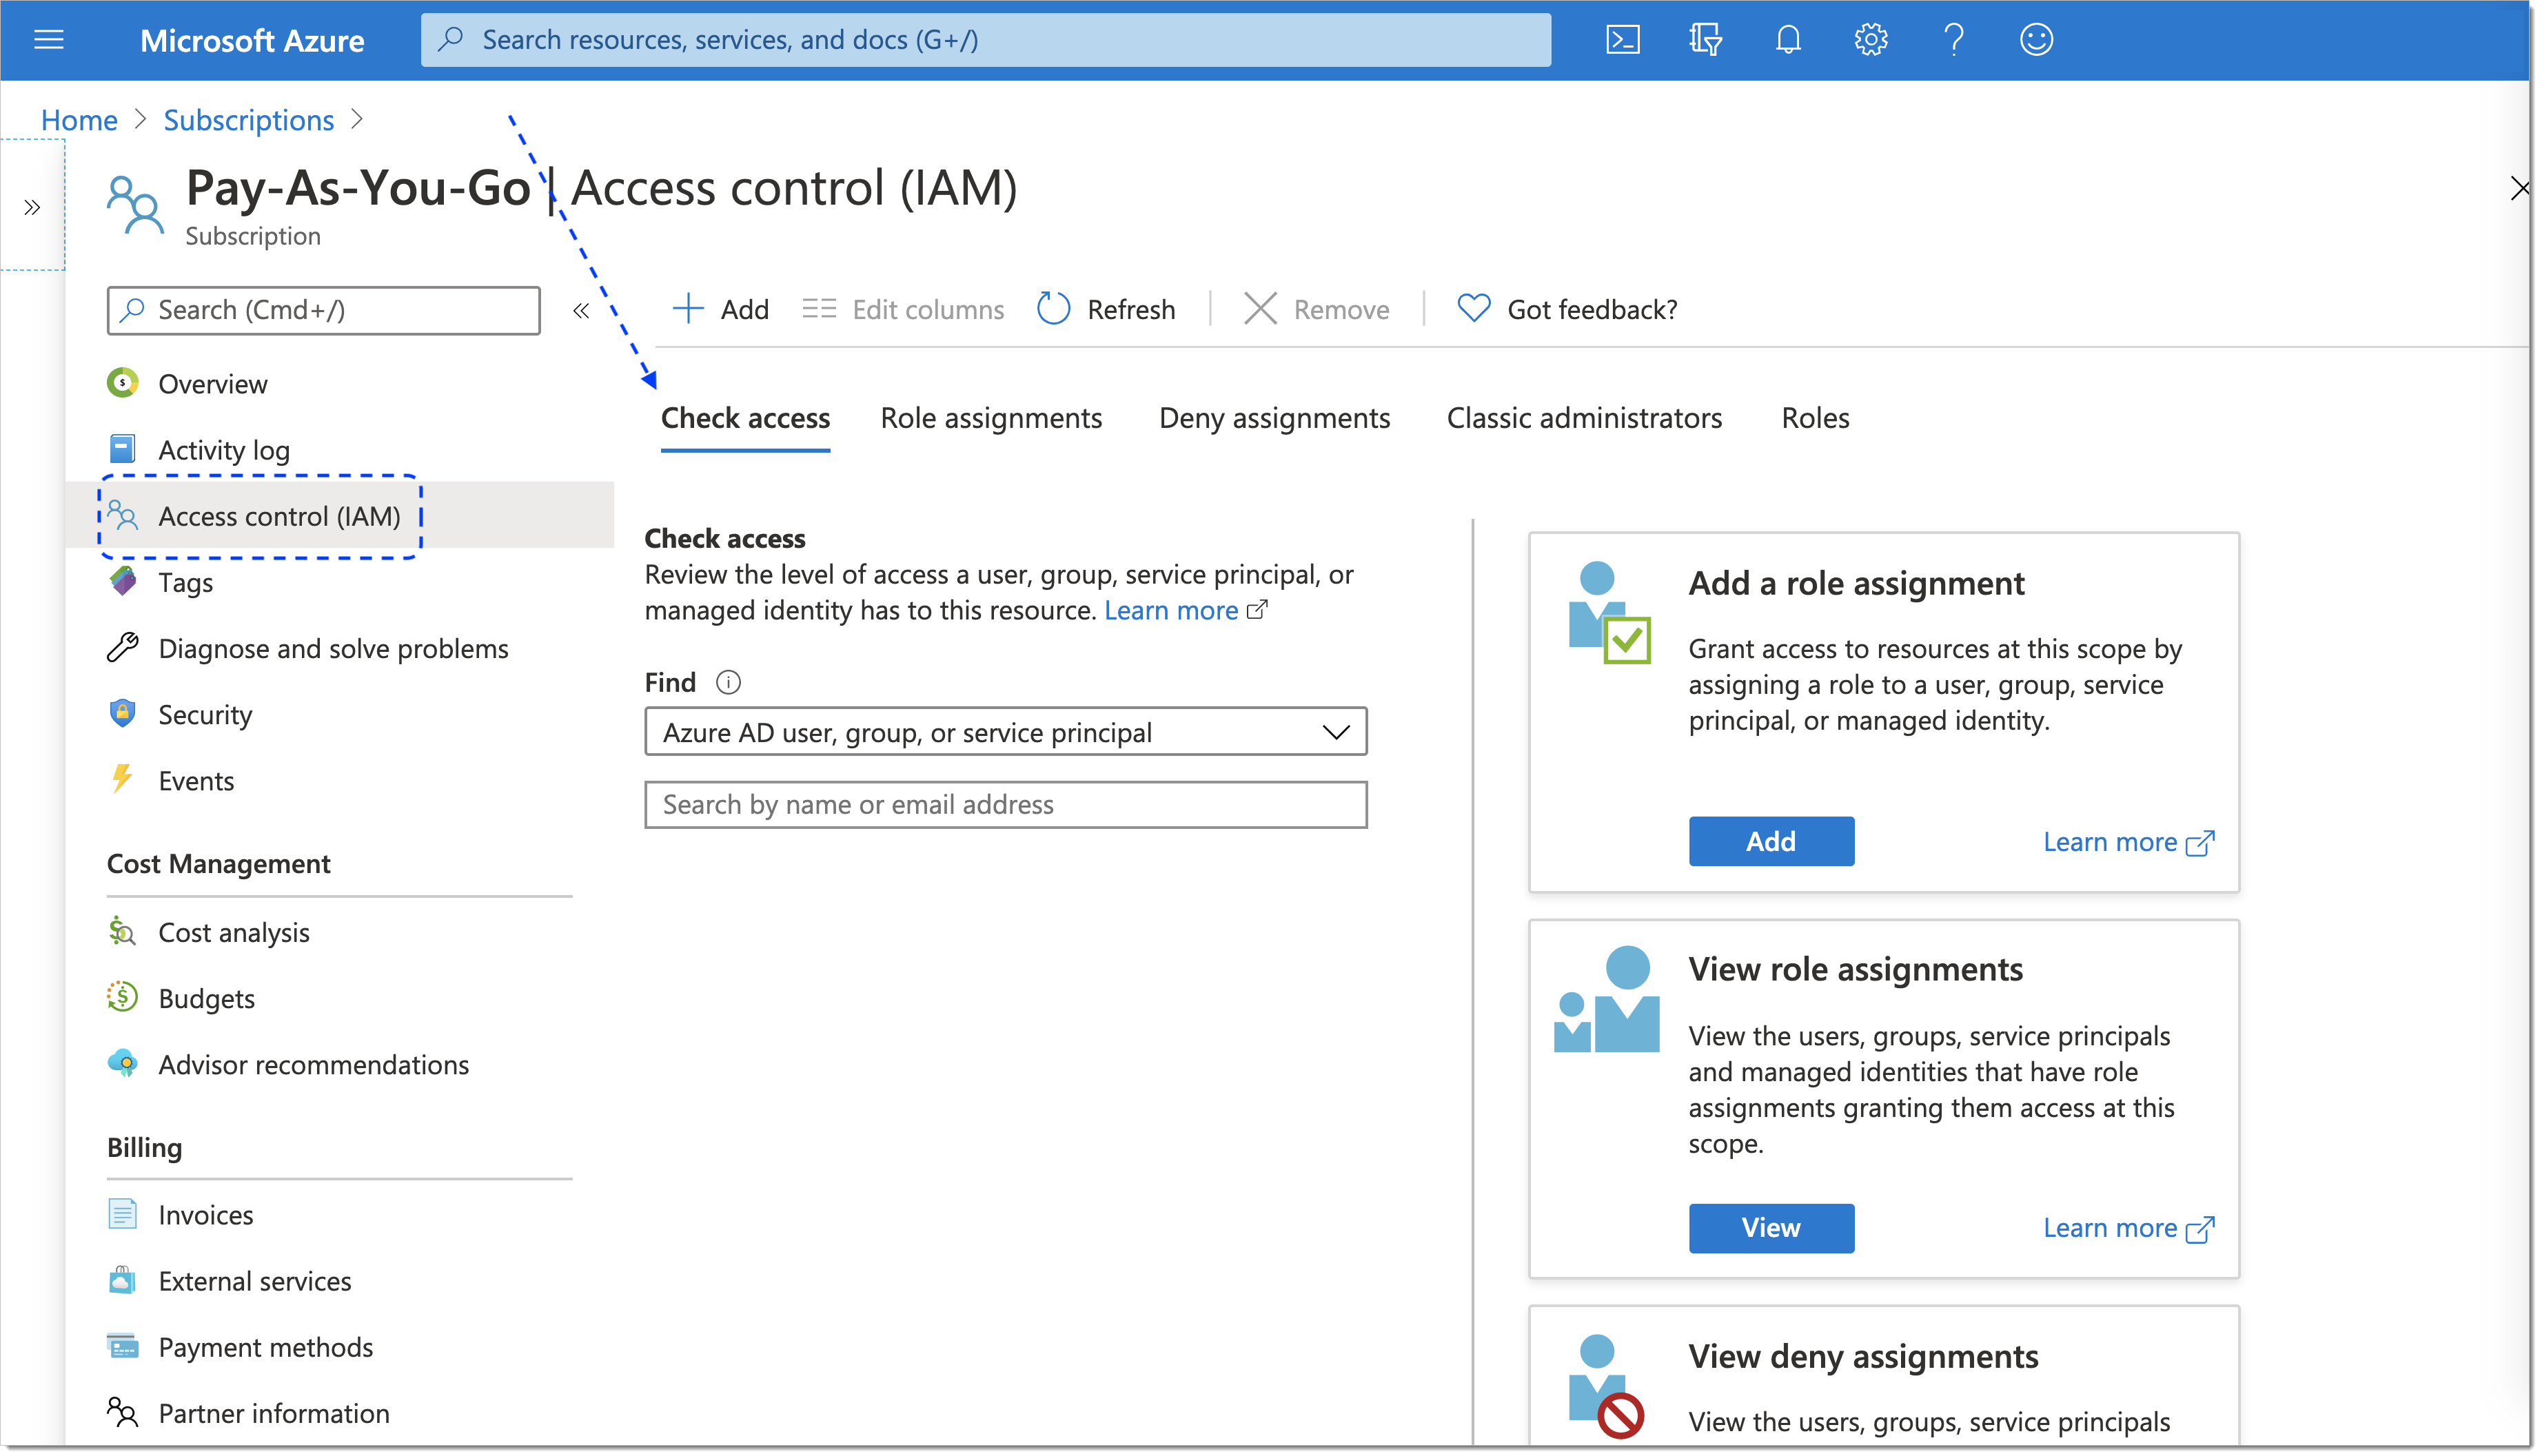Click Got feedback? heart button

click(1566, 309)
